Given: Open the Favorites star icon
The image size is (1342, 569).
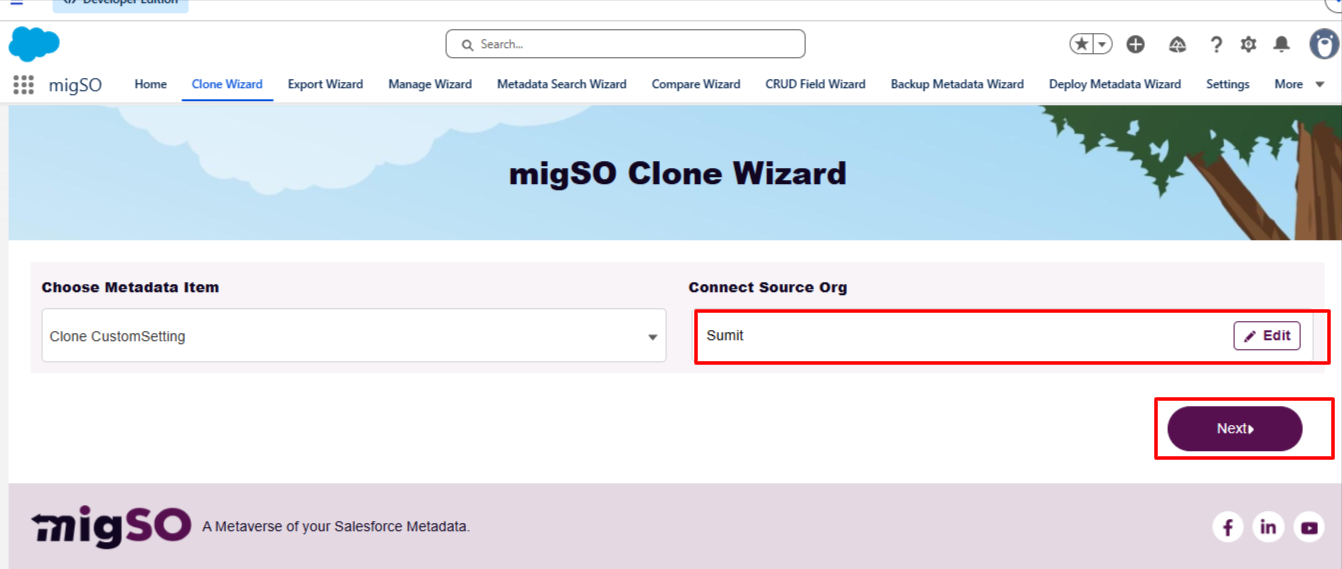Looking at the screenshot, I should click(x=1081, y=44).
